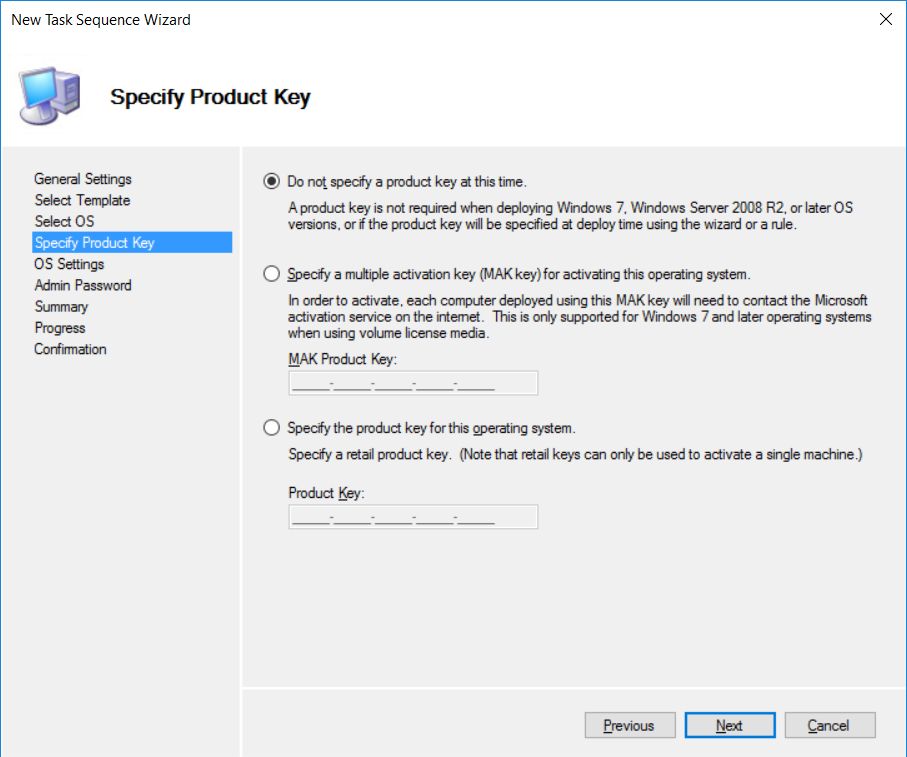The image size is (907, 757).
Task: Click the 'Specify Product Key' page heading
Action: 210,97
